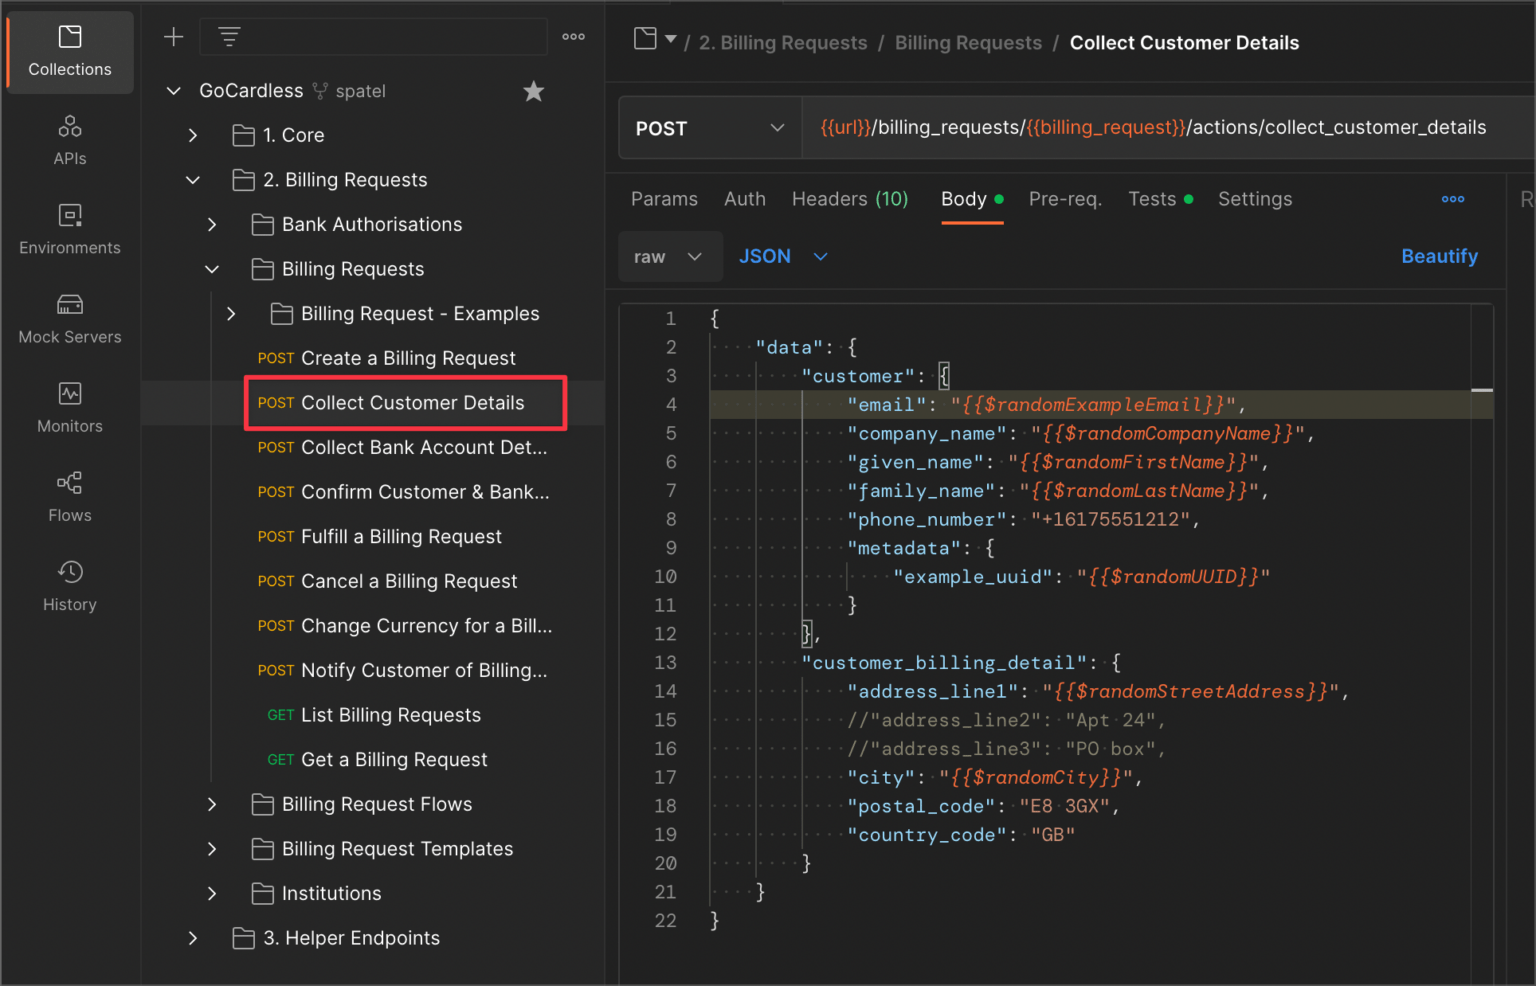Click the 3. Helper Endpoints folder icon
Screen dimensions: 1536x986
(x=243, y=938)
